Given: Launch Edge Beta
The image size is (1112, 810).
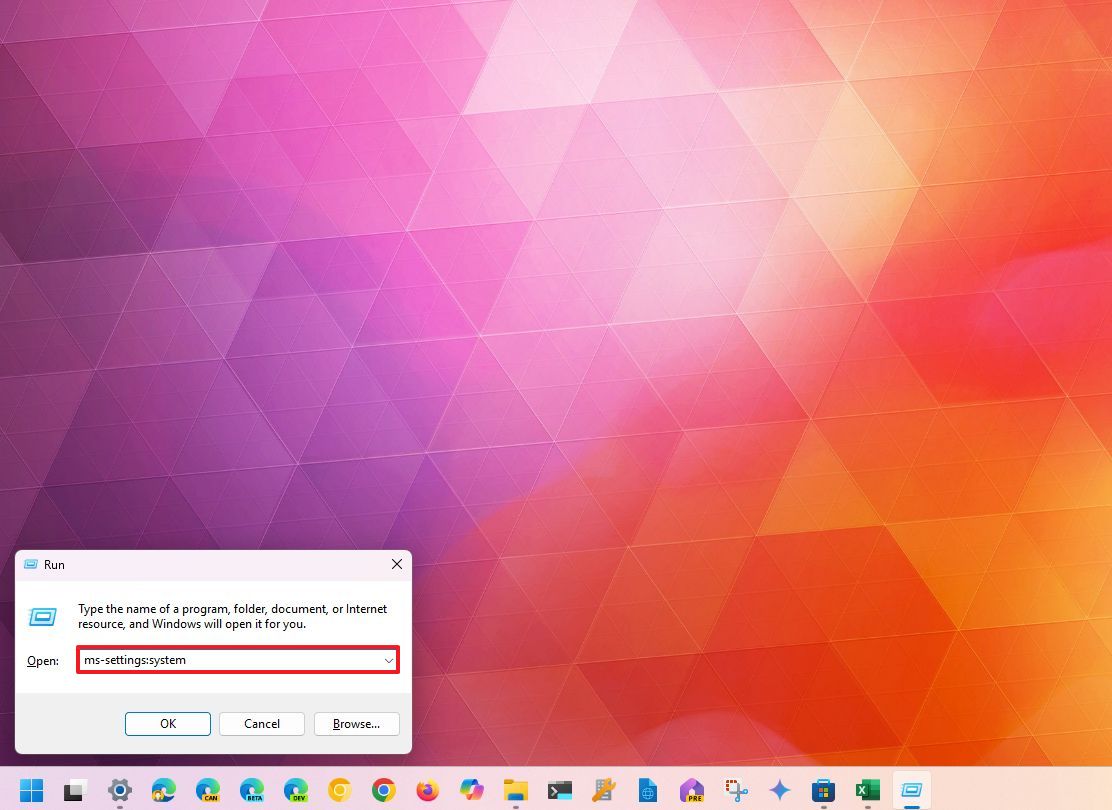Looking at the screenshot, I should pyautogui.click(x=252, y=790).
